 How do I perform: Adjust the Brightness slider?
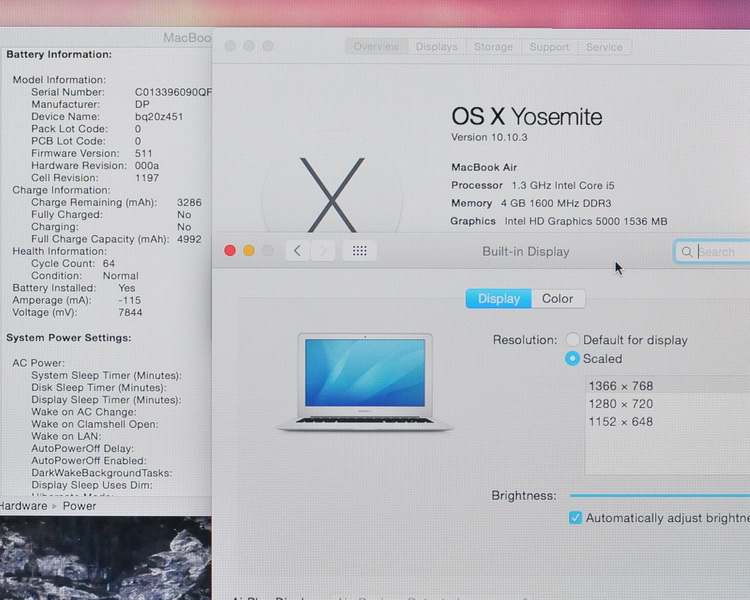coord(660,496)
